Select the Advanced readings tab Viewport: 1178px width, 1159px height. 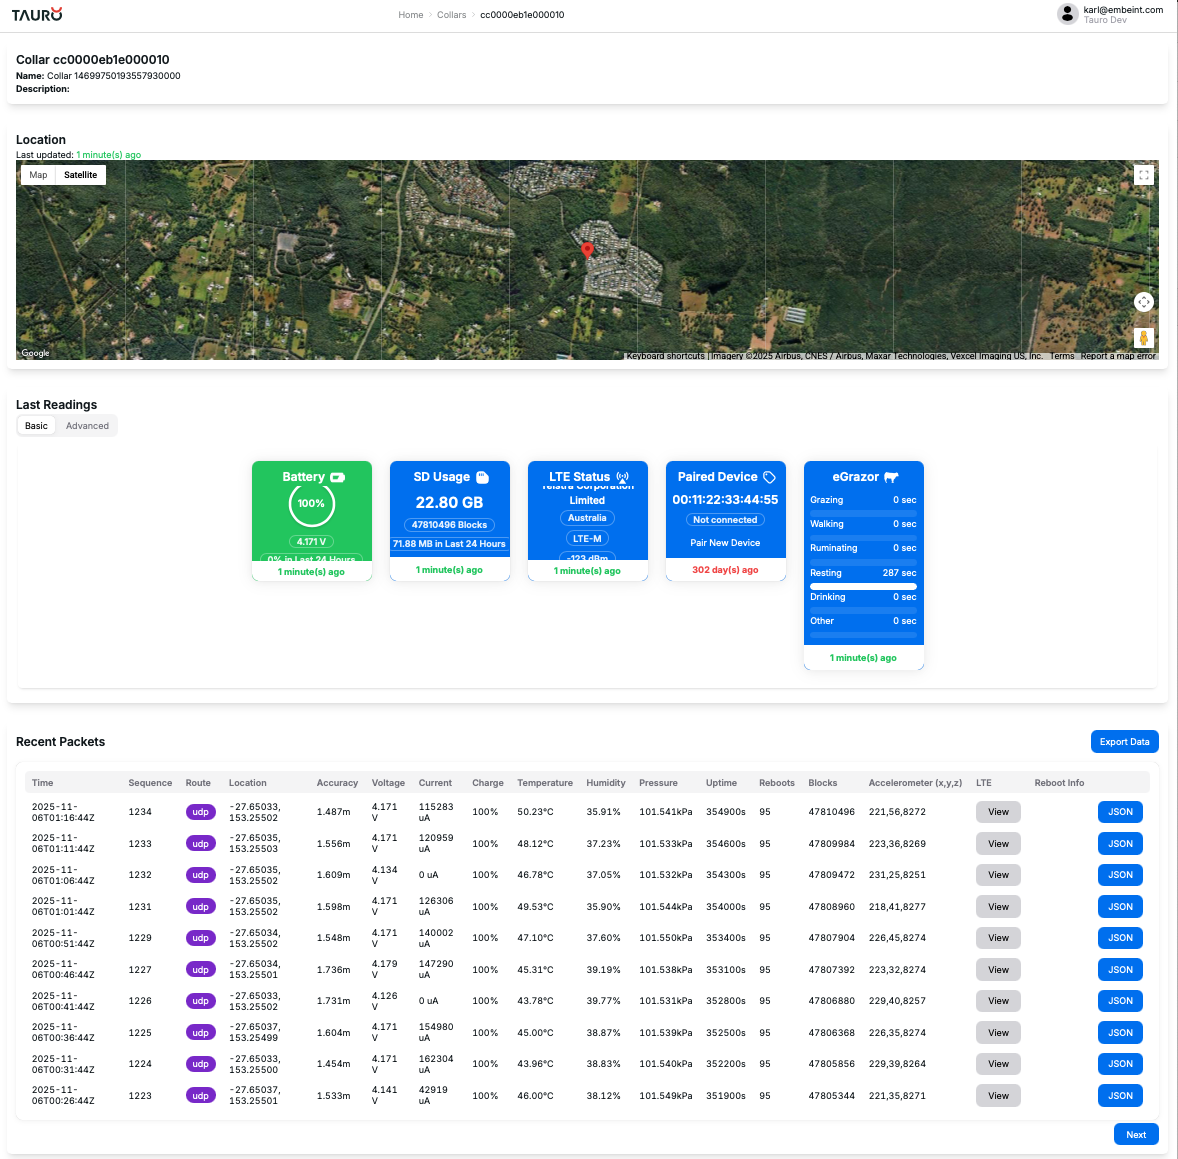[x=87, y=426]
